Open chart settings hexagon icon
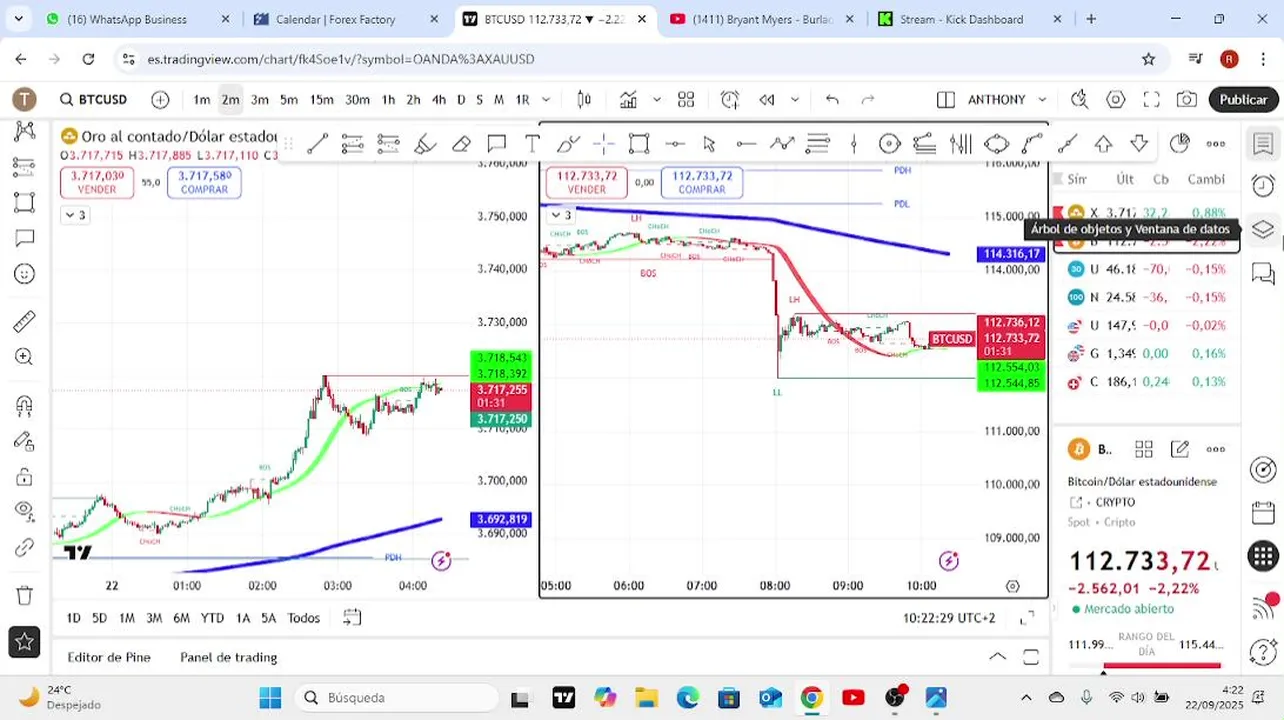This screenshot has height=720, width=1284. click(x=1116, y=99)
